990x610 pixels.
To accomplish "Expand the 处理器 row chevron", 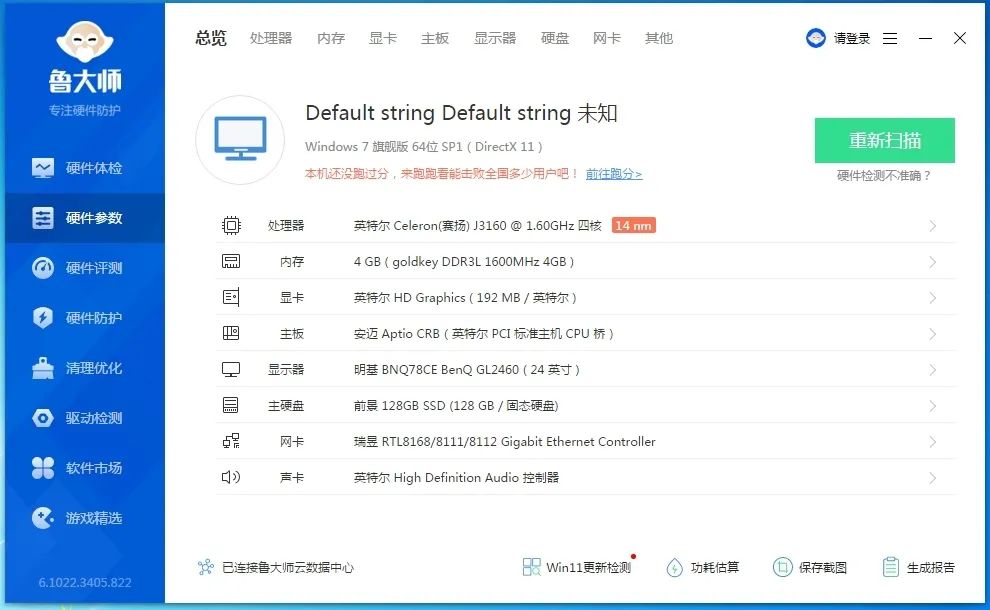I will tap(933, 226).
